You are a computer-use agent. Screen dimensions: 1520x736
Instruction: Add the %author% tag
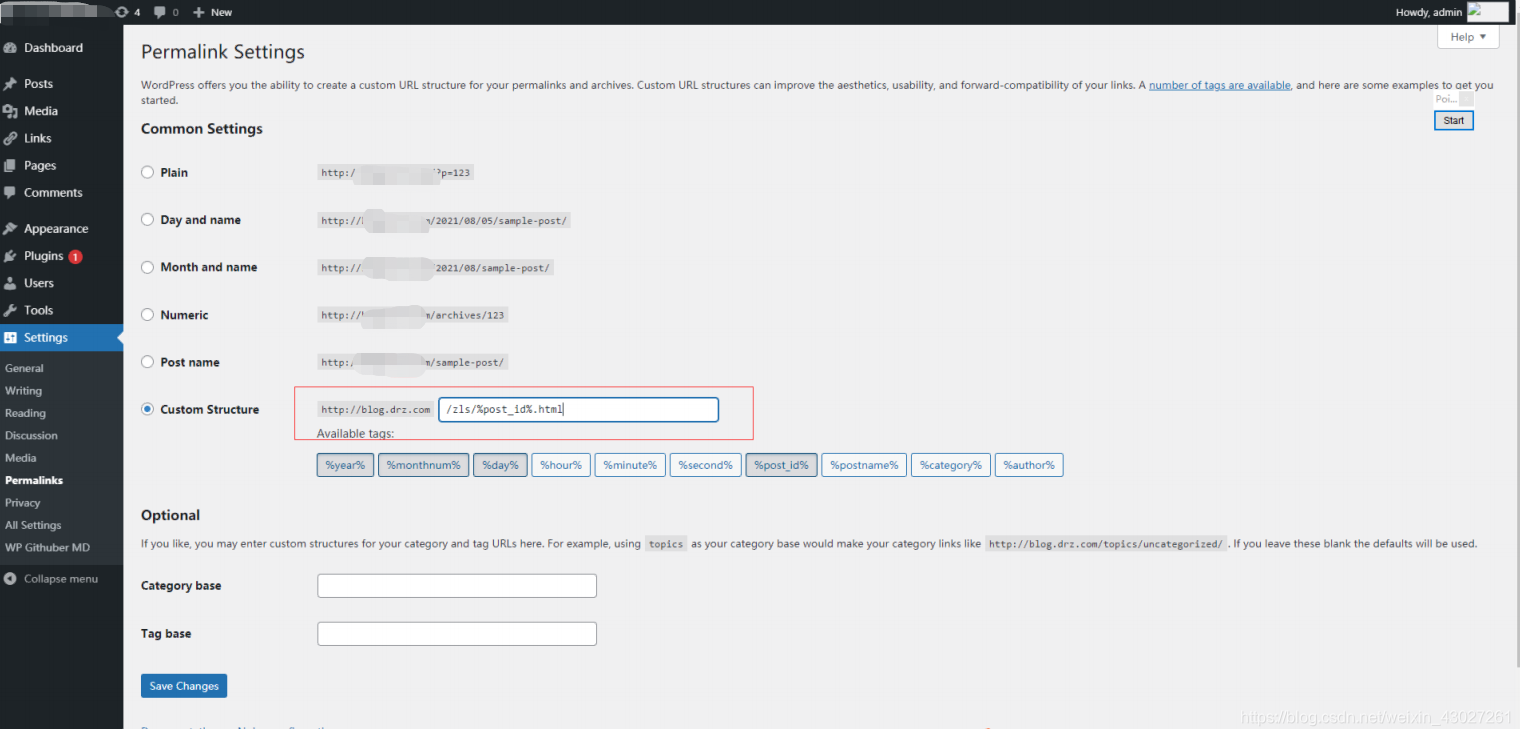[1029, 465]
